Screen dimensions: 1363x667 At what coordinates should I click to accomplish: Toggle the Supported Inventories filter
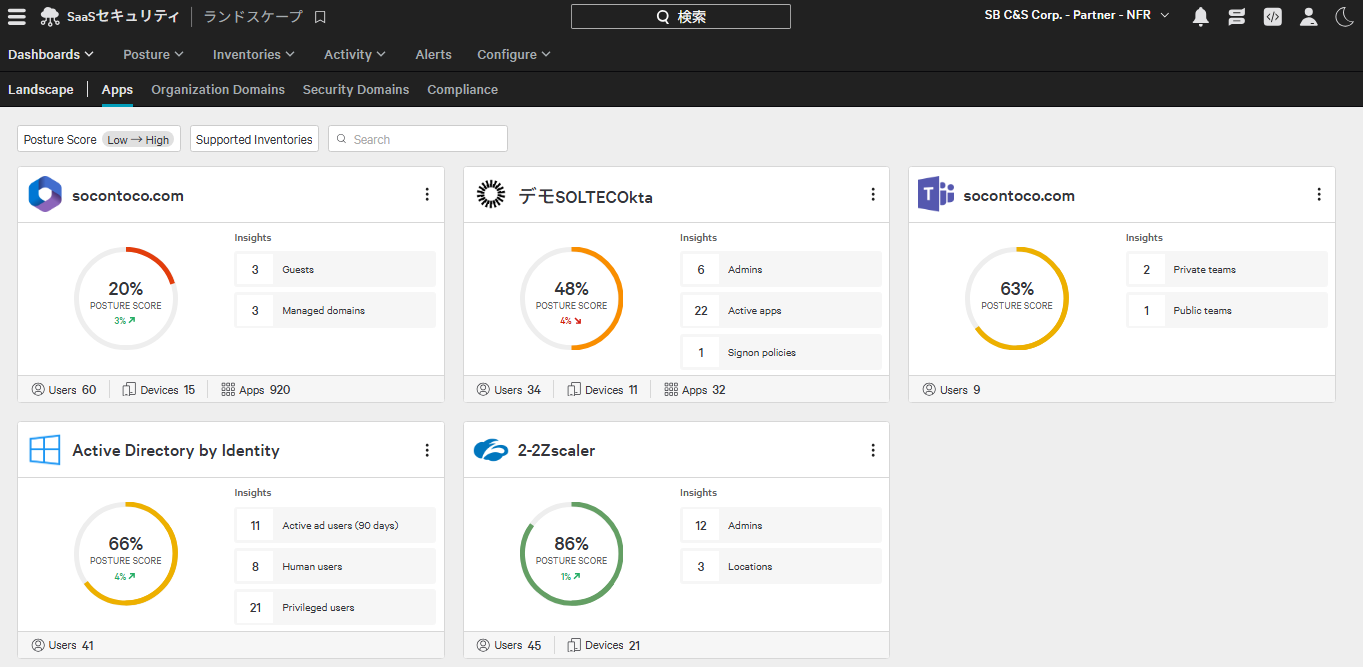point(254,139)
